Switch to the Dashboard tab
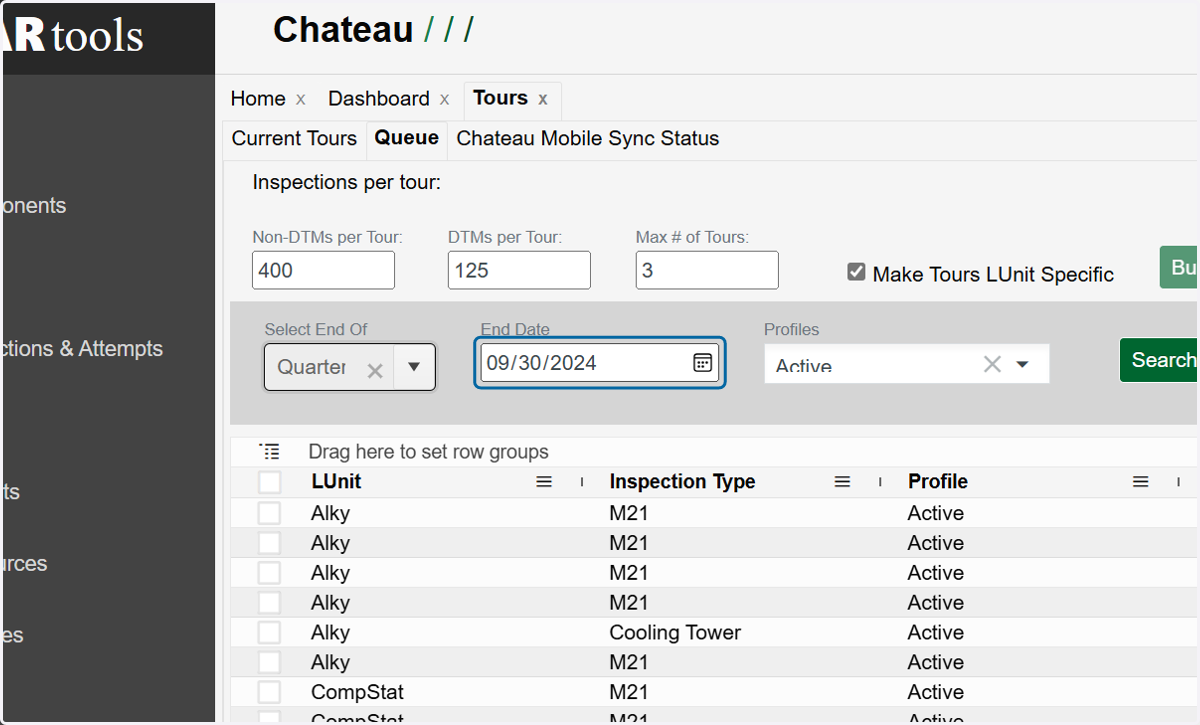The width and height of the screenshot is (1200, 725). coord(379,99)
